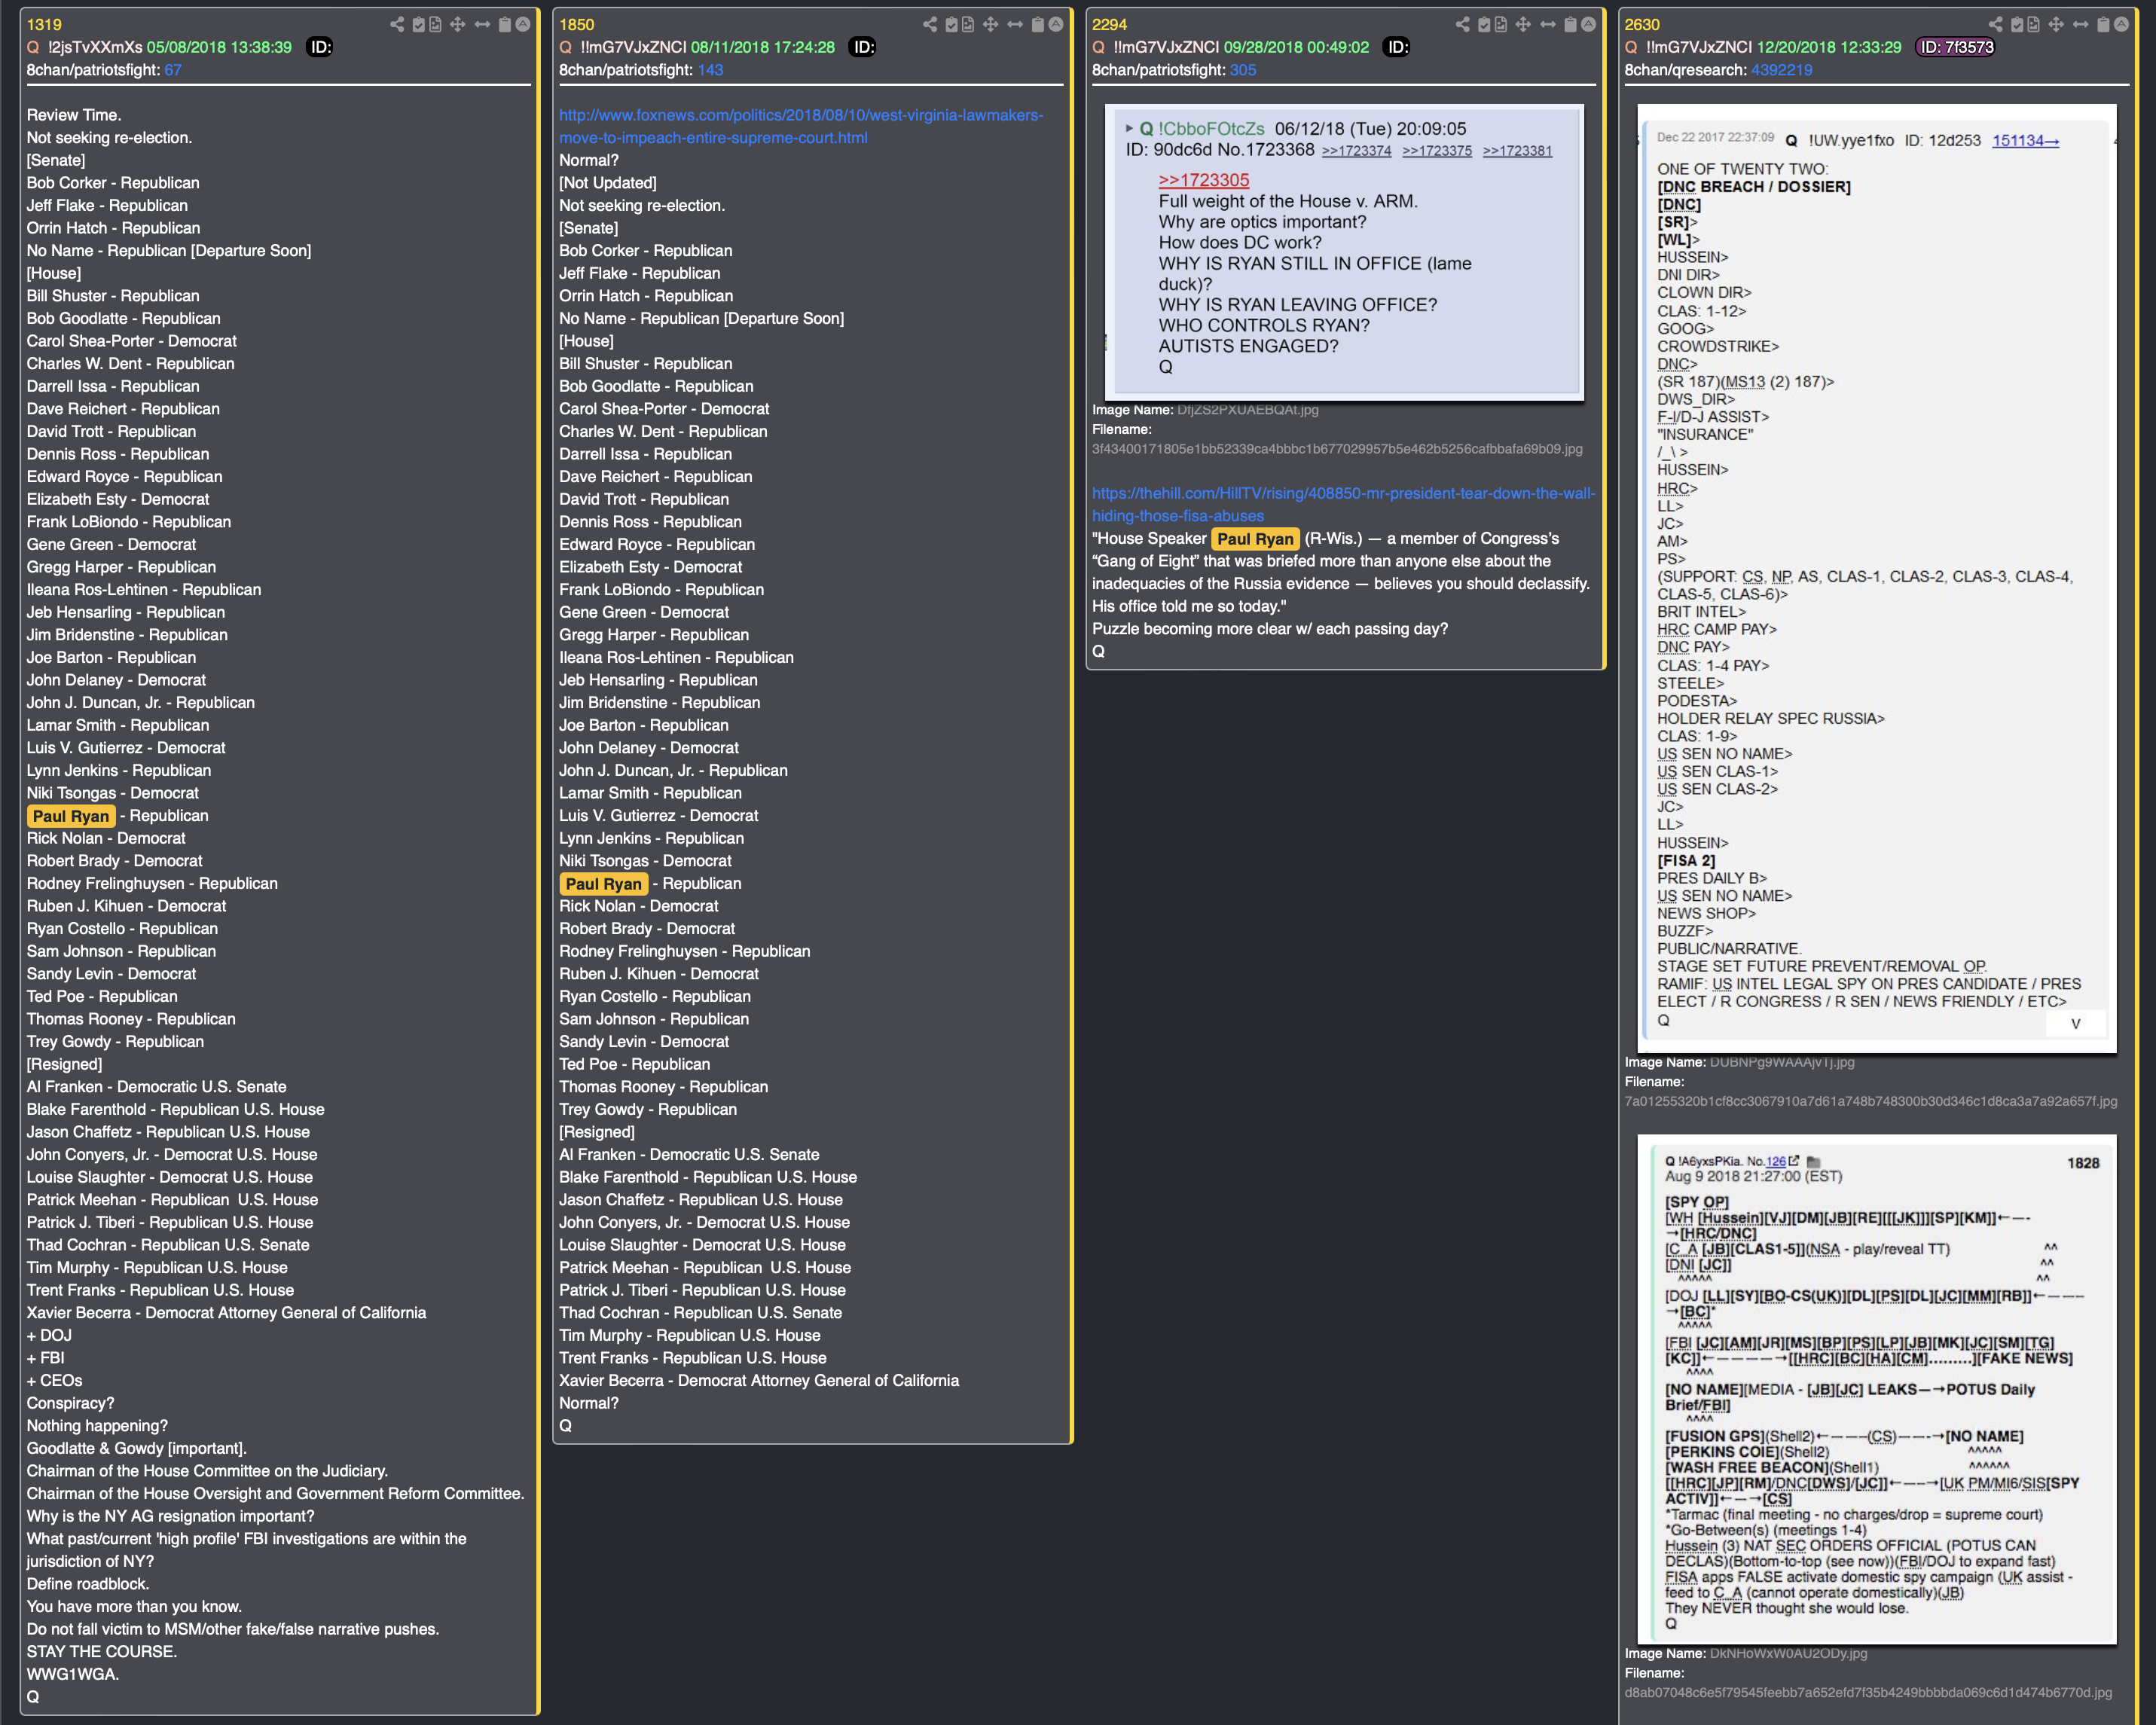The image size is (2156, 1725).
Task: Open patriotsfight post link 67
Action: coord(173,70)
